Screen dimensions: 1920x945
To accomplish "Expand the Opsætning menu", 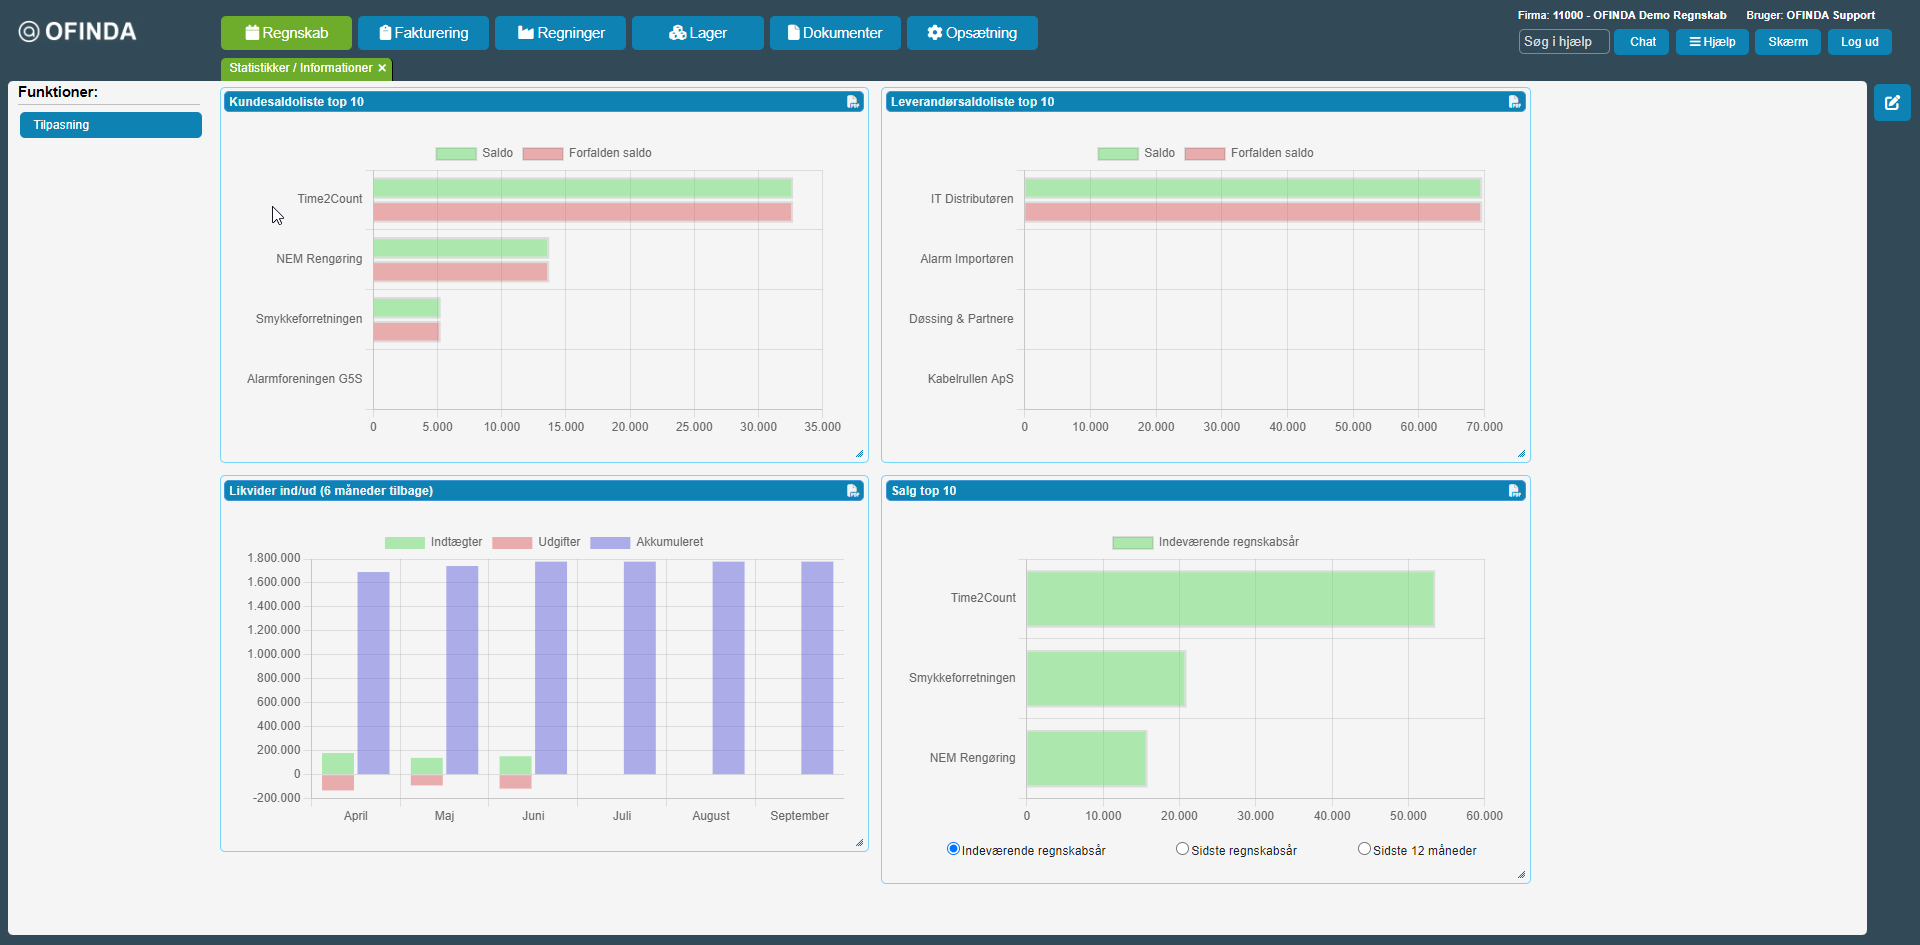I will (x=971, y=33).
